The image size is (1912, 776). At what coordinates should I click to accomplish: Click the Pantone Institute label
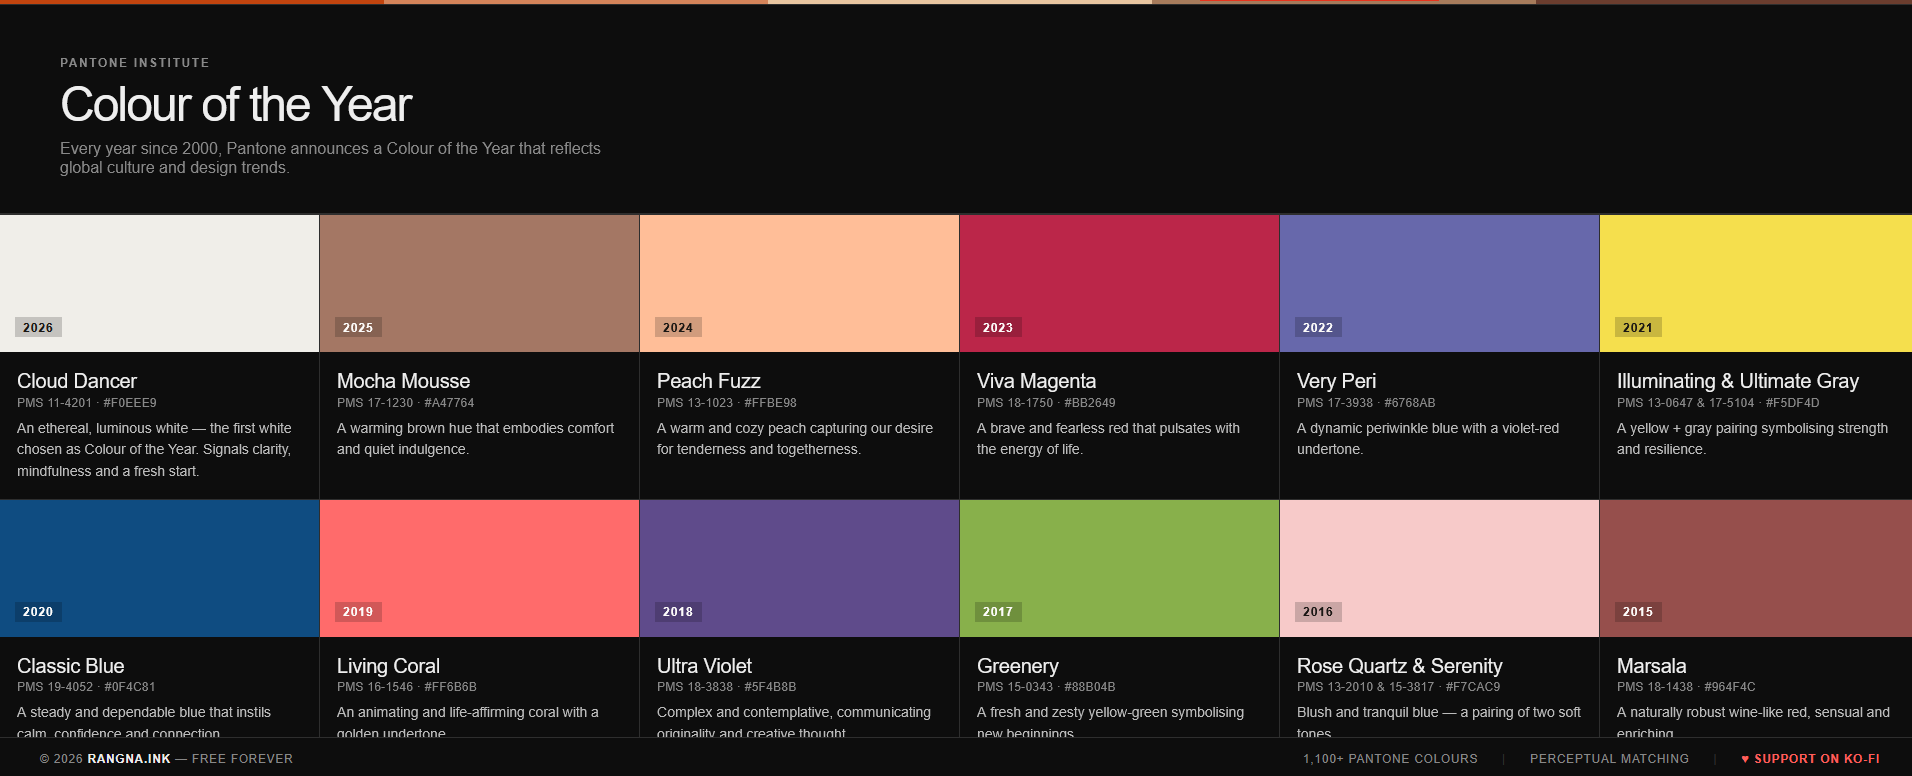(135, 62)
